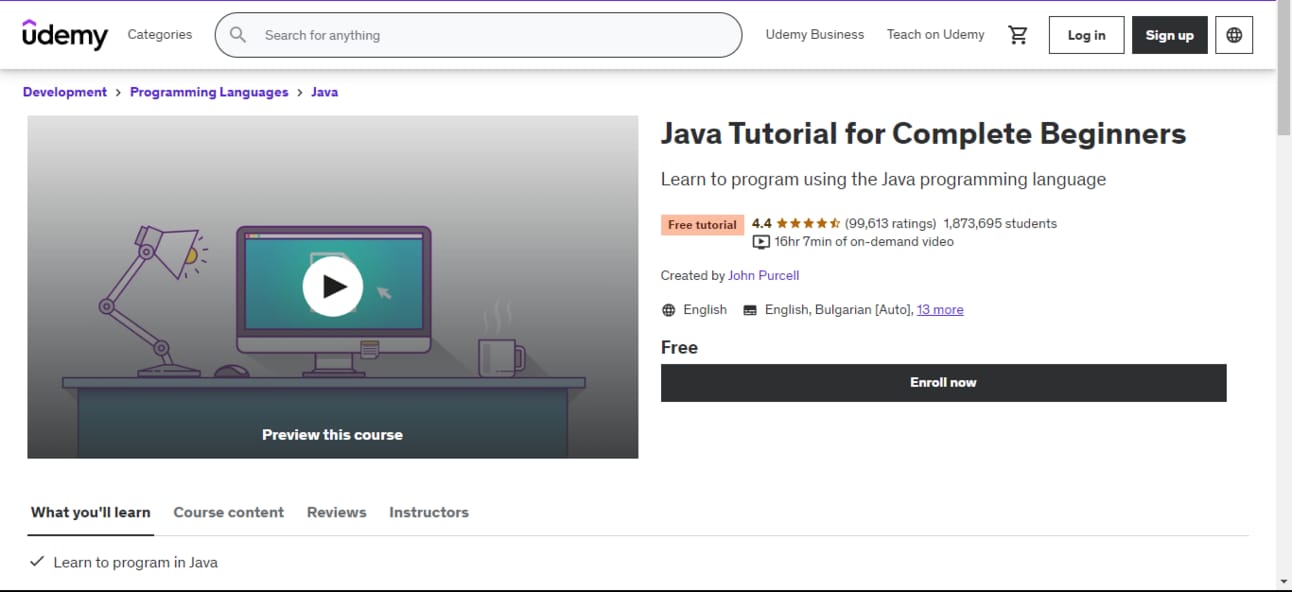
Task: Select the What you'll learn tab
Action: (x=91, y=512)
